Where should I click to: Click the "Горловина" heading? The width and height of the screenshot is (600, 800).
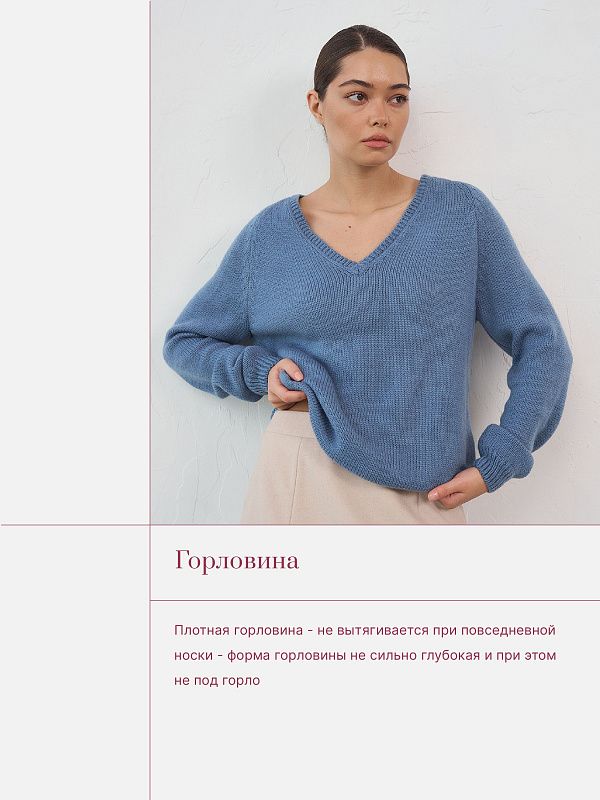237,561
